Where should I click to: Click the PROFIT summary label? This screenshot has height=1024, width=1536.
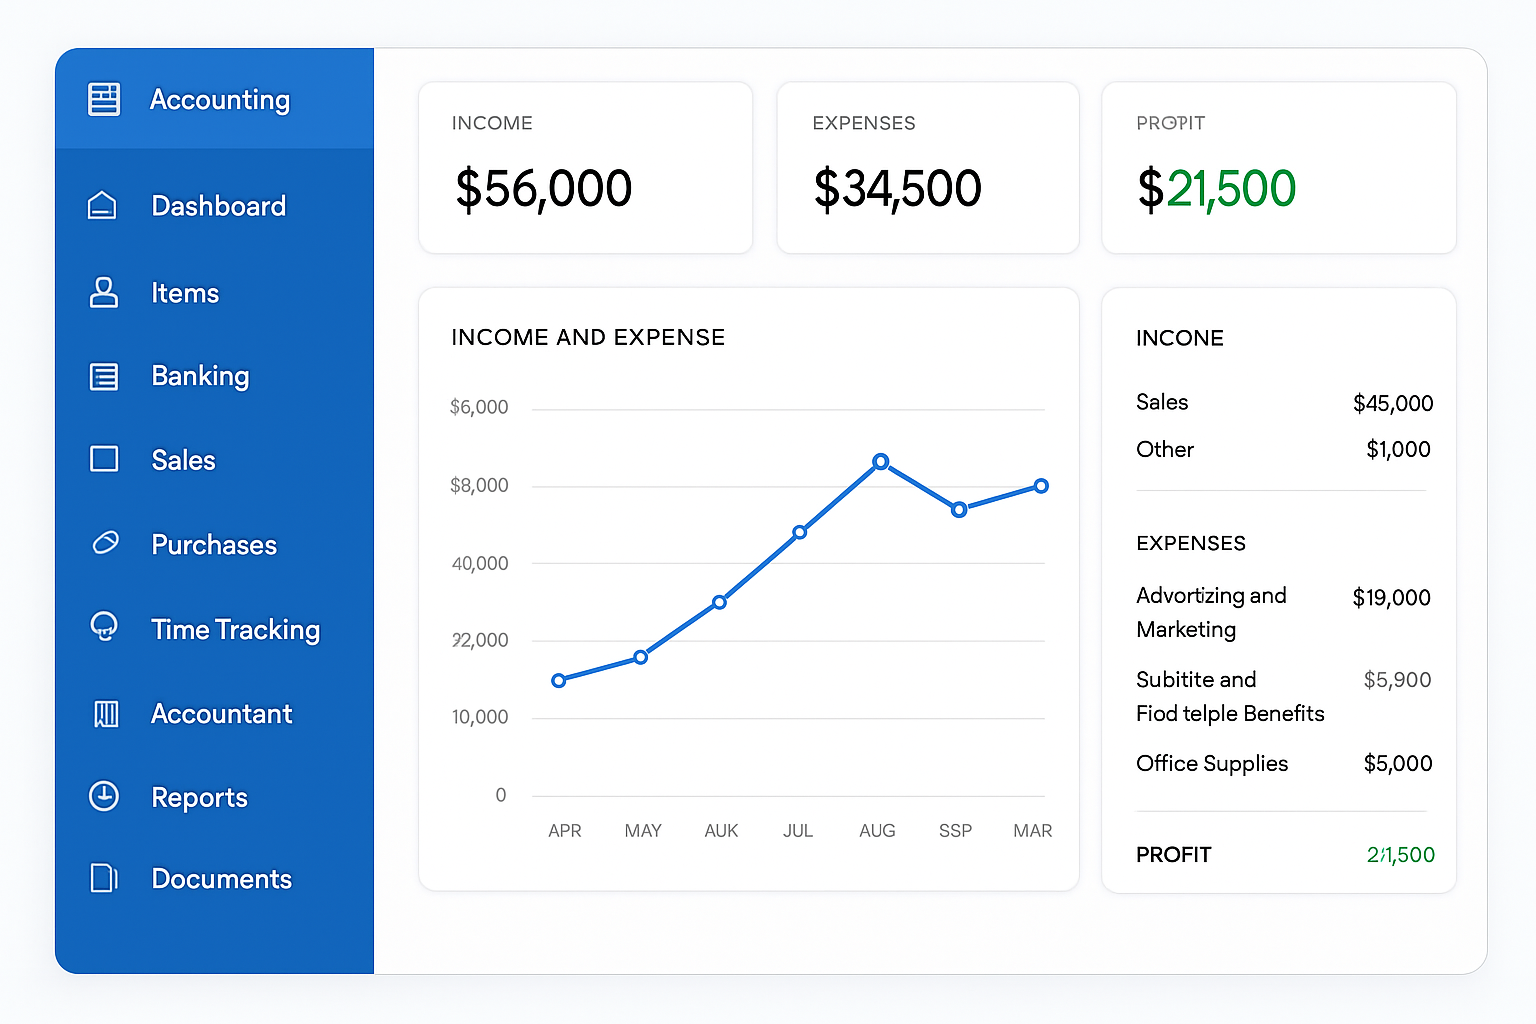[x=1173, y=854]
